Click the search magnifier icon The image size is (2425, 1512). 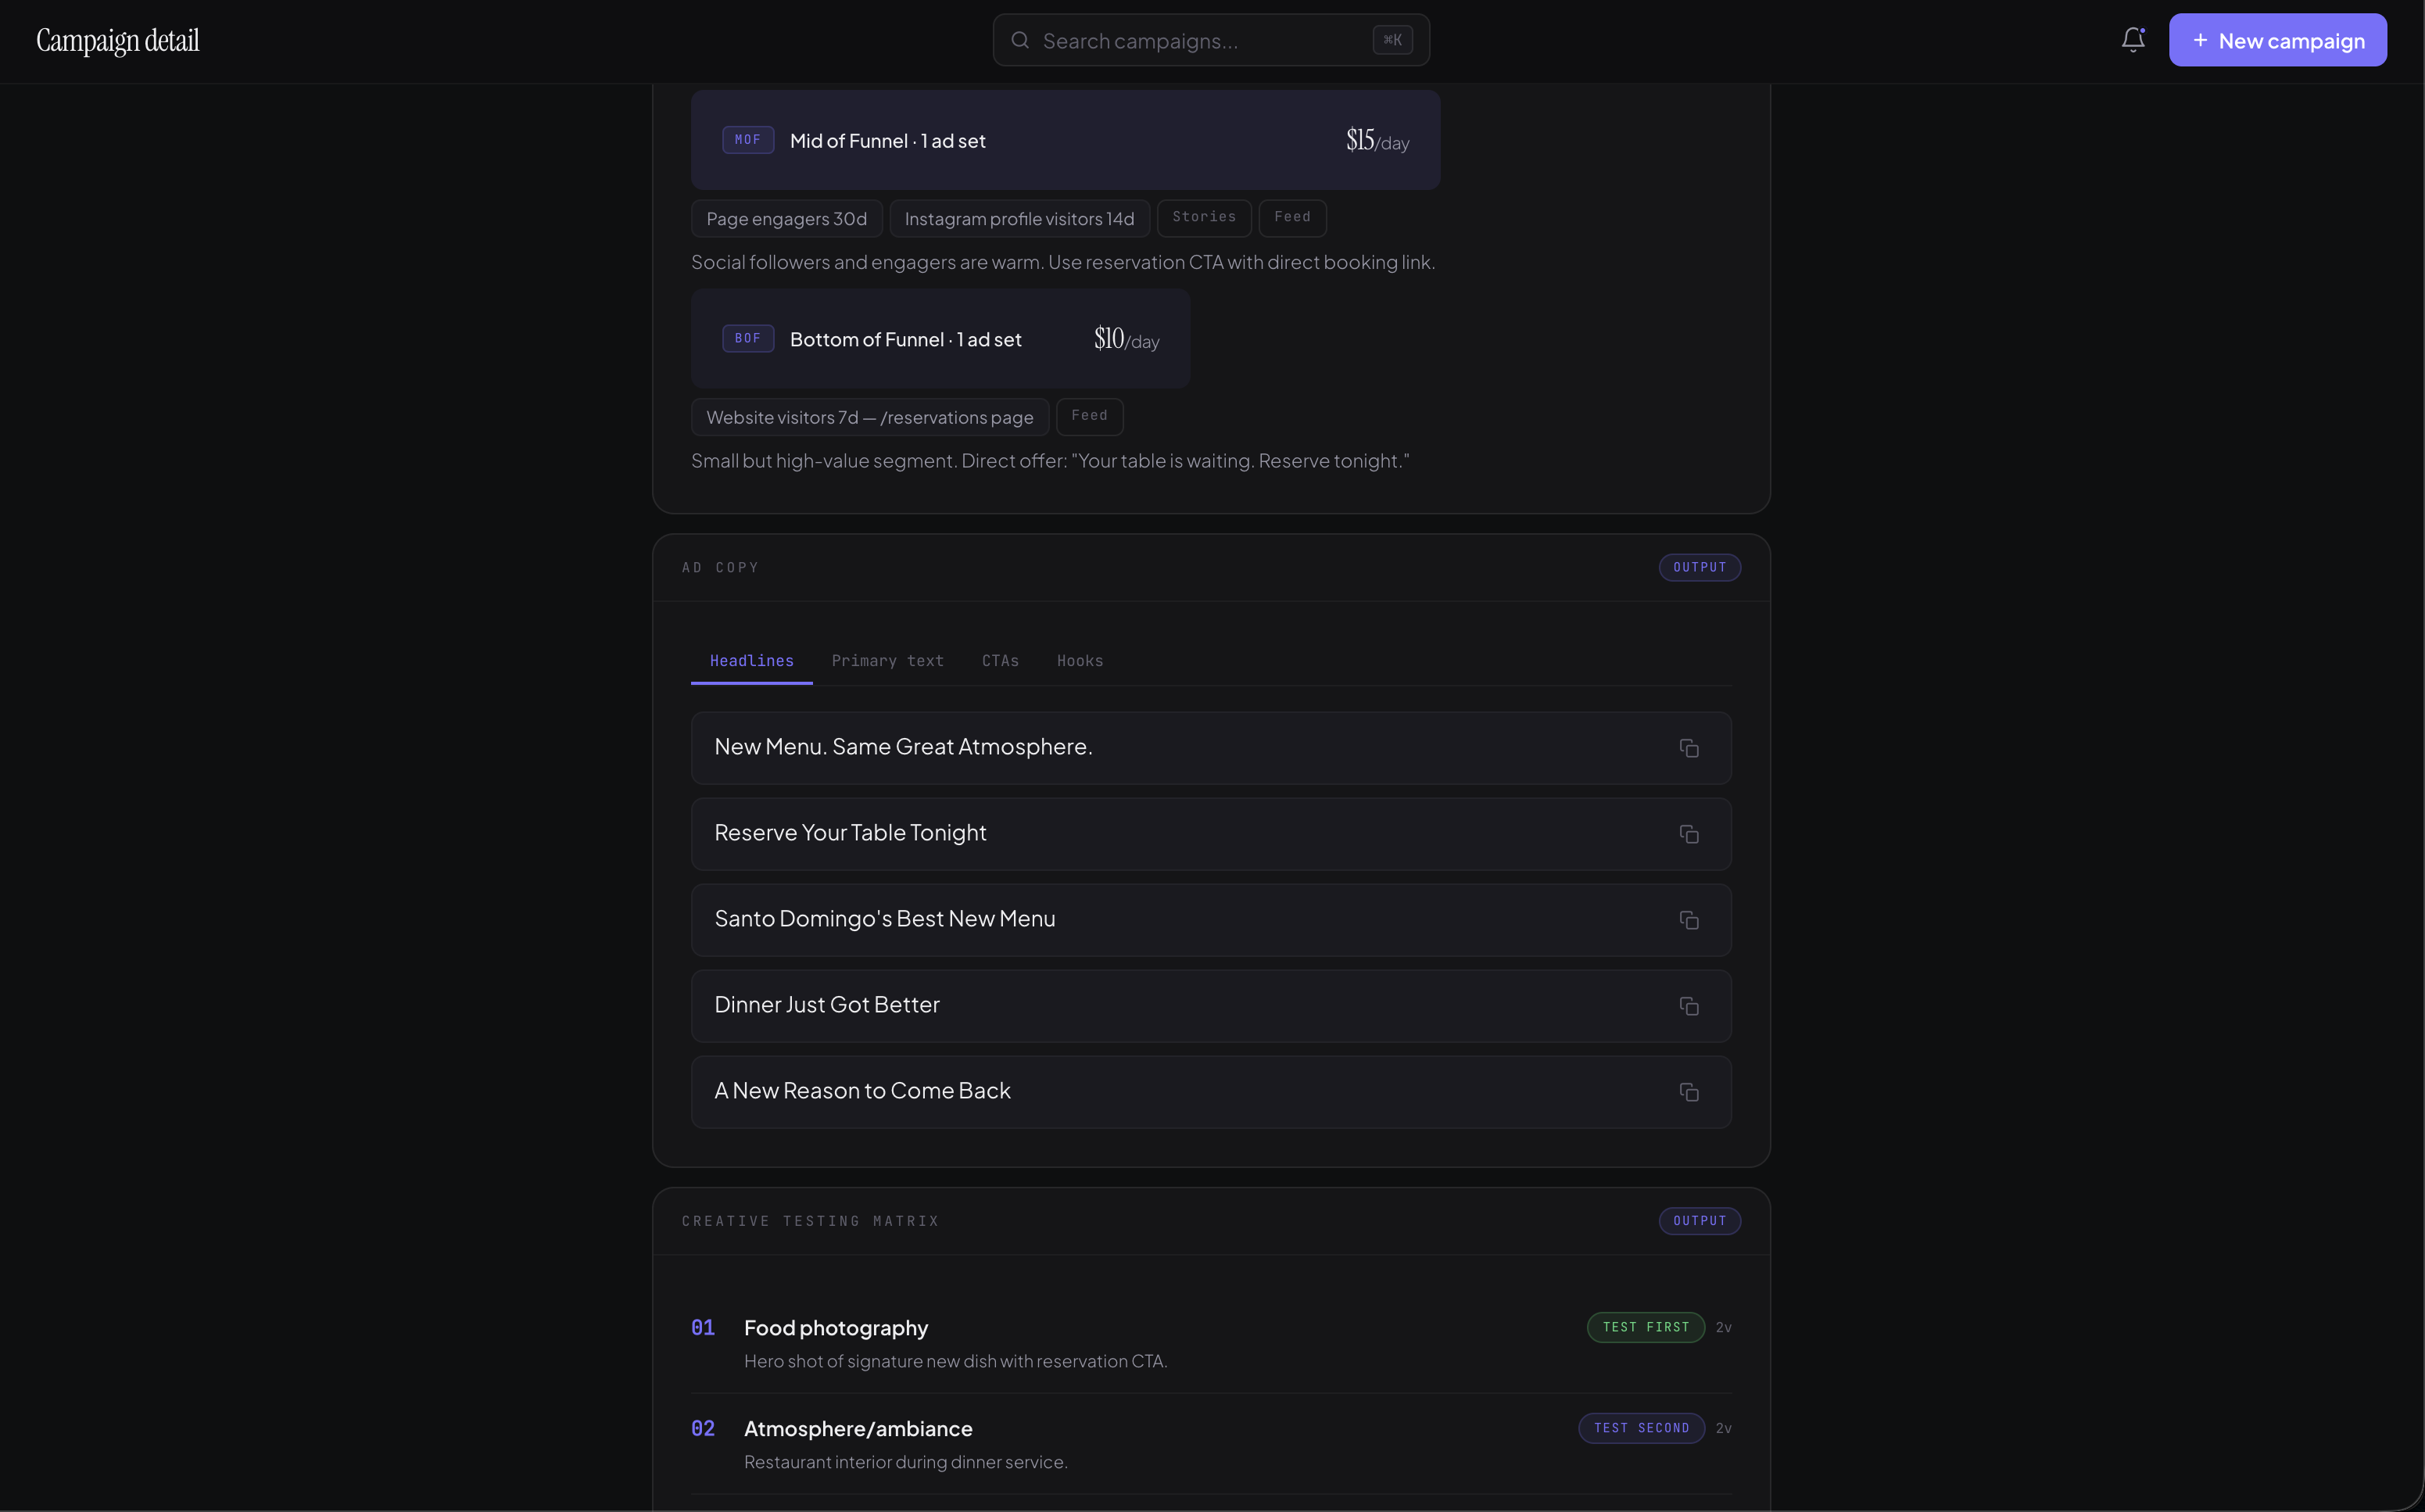tap(1019, 40)
